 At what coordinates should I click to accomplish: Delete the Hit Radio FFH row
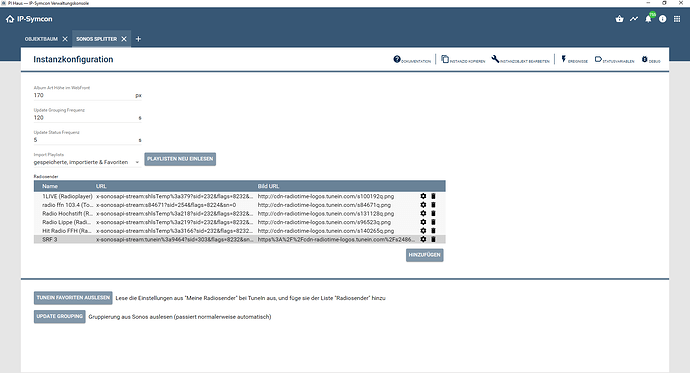click(x=433, y=230)
